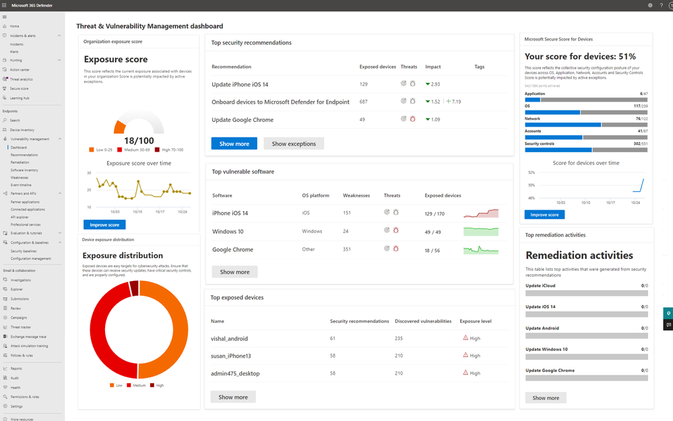The image size is (673, 421).
Task: Click the Device inventory icon
Action: [x=5, y=130]
